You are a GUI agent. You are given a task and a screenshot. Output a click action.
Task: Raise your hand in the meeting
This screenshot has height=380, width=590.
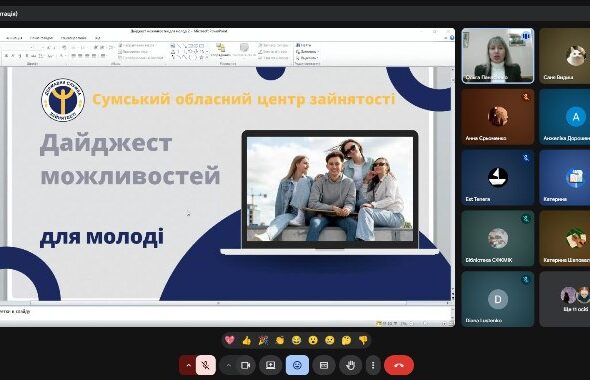pos(351,365)
